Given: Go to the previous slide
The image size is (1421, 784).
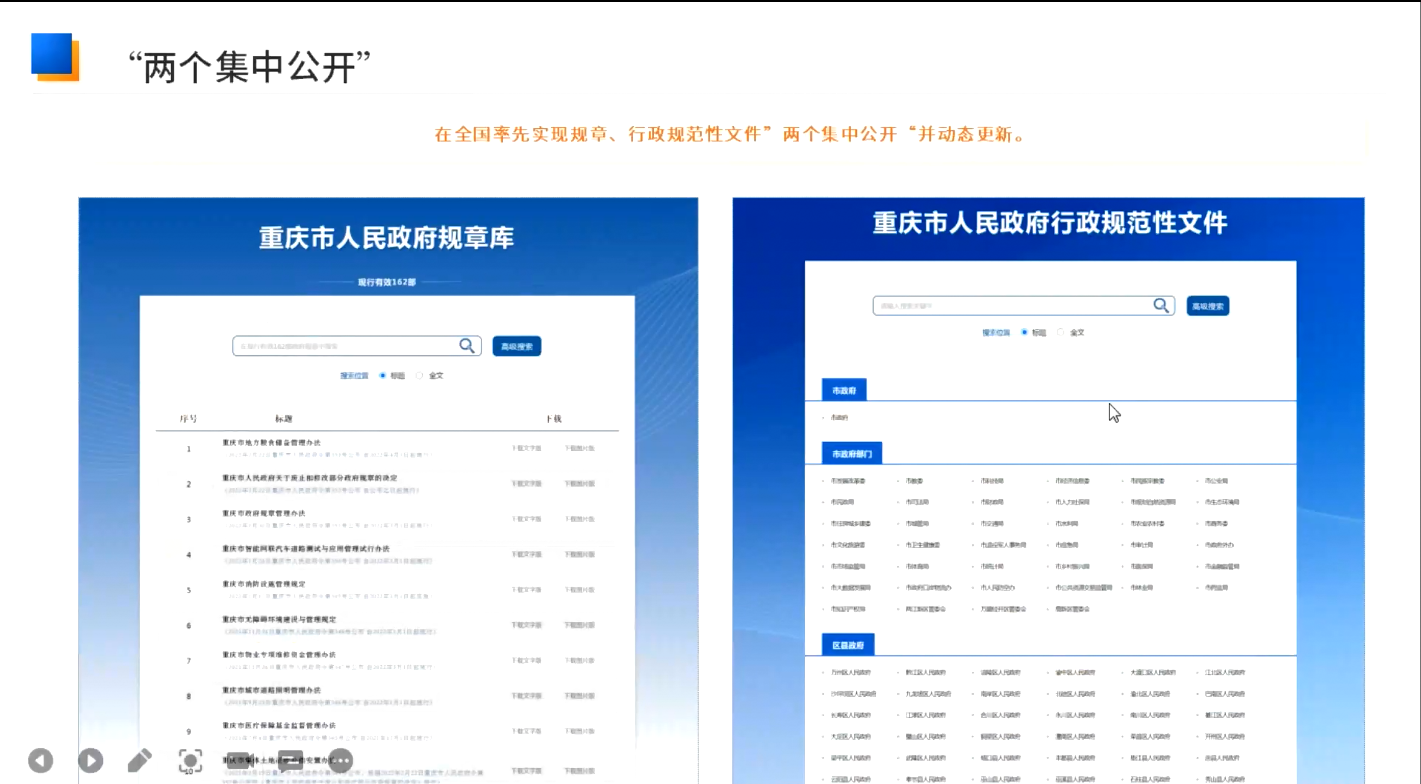Looking at the screenshot, I should (x=40, y=760).
